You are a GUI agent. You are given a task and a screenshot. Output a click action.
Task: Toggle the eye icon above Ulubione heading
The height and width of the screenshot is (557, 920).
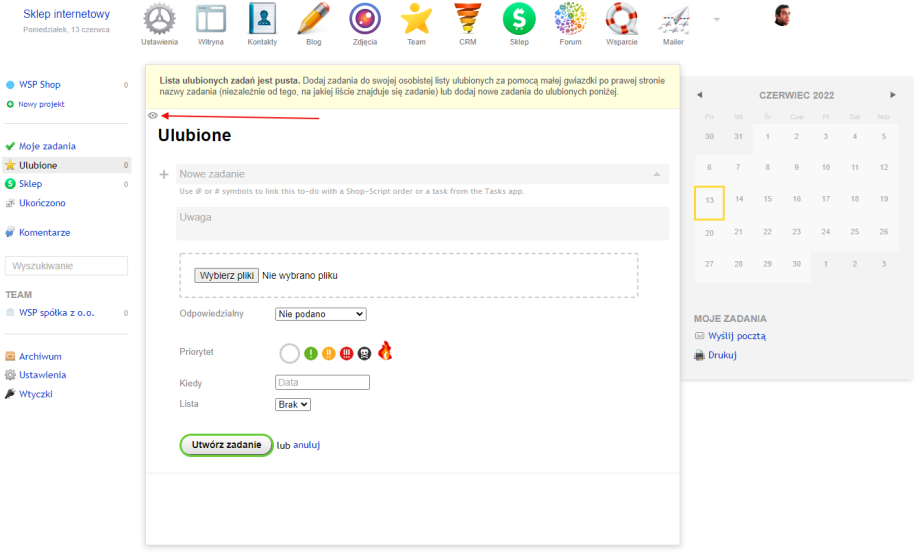point(153,116)
